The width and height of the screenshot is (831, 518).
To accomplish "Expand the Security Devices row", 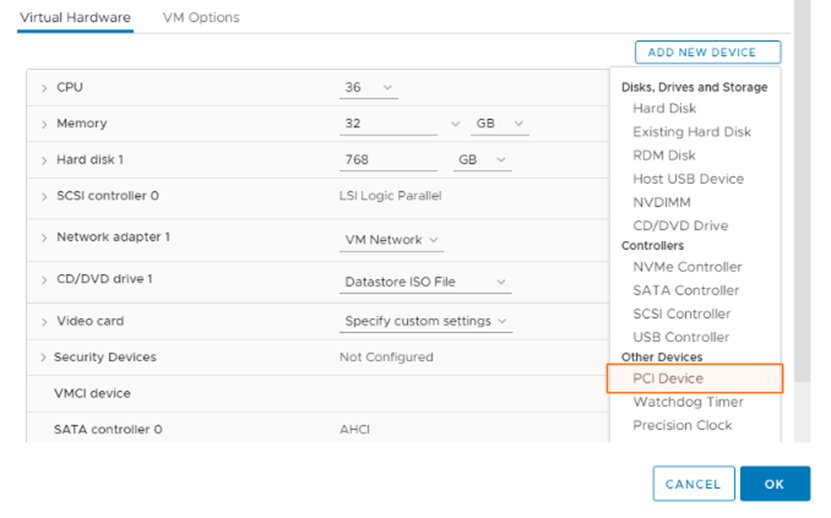I will tap(44, 357).
